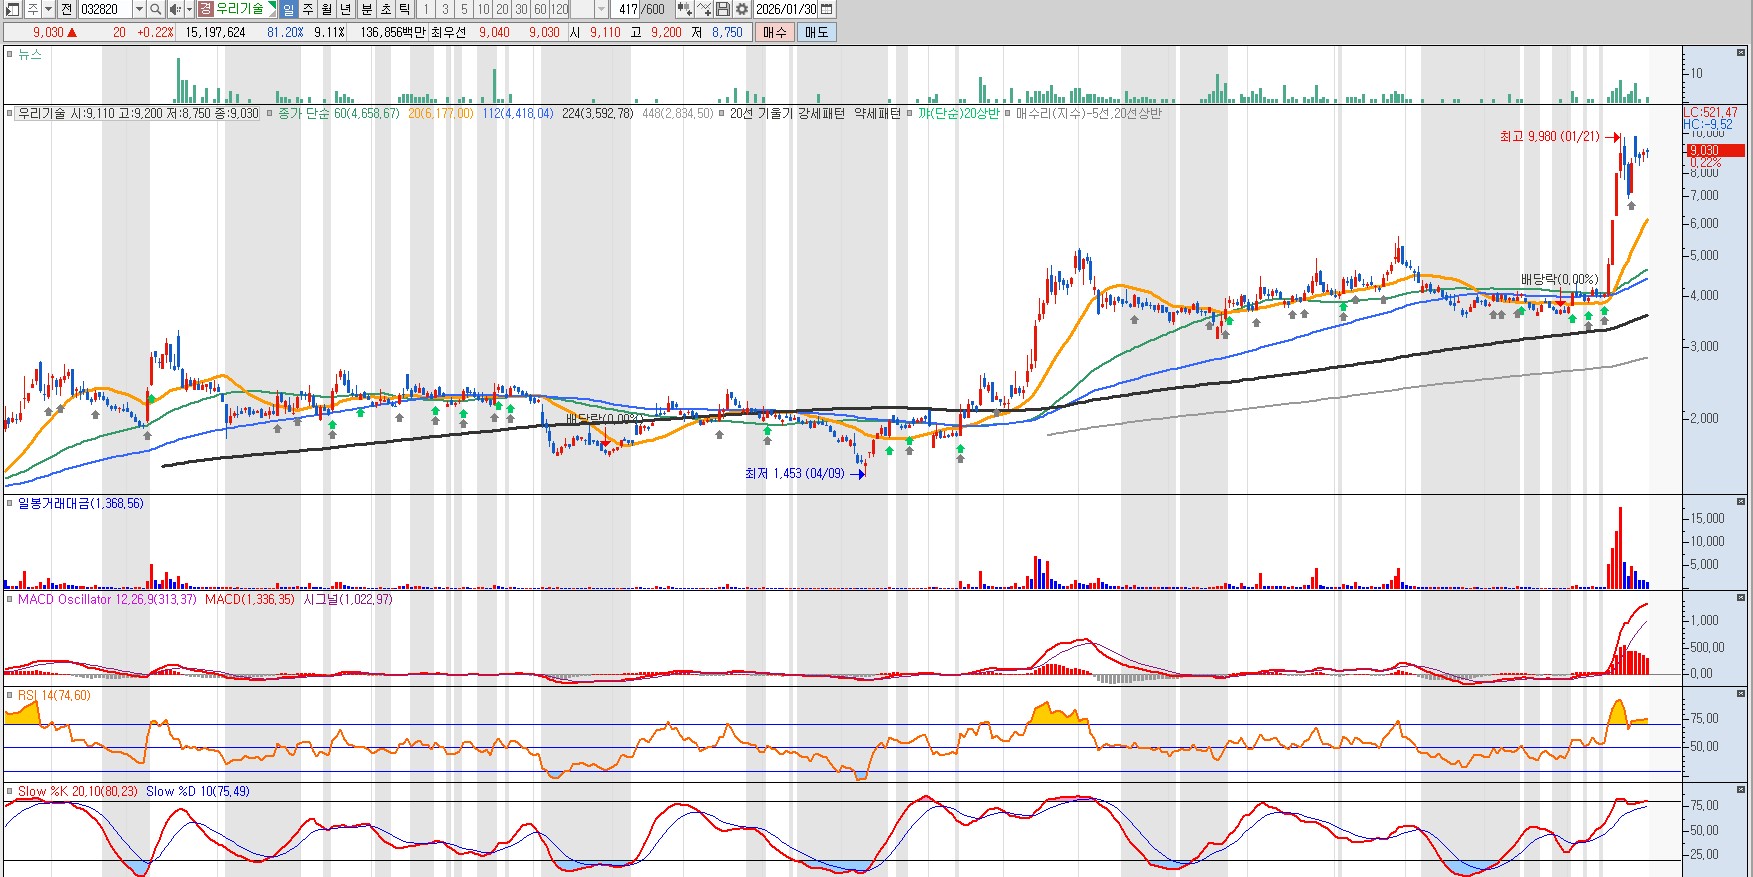
Task: Select the 분 minute period button
Action: point(366,9)
